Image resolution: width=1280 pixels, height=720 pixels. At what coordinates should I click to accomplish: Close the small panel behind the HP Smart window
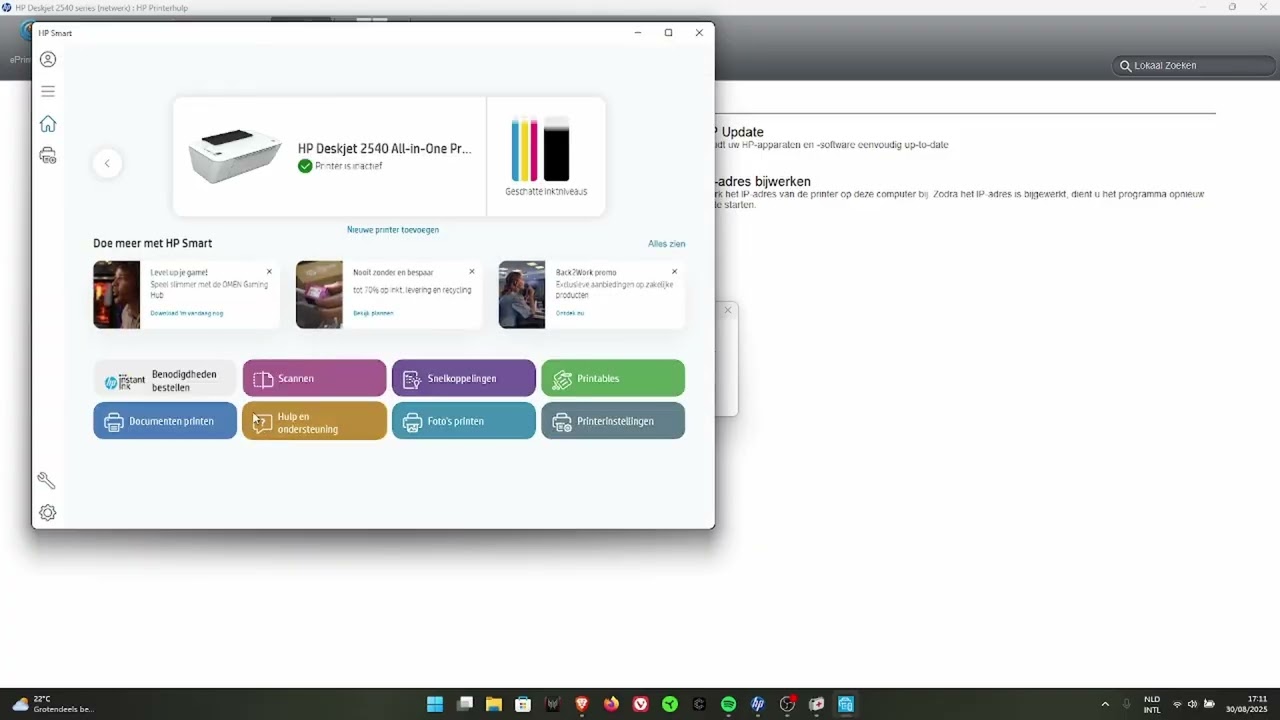pyautogui.click(x=727, y=310)
